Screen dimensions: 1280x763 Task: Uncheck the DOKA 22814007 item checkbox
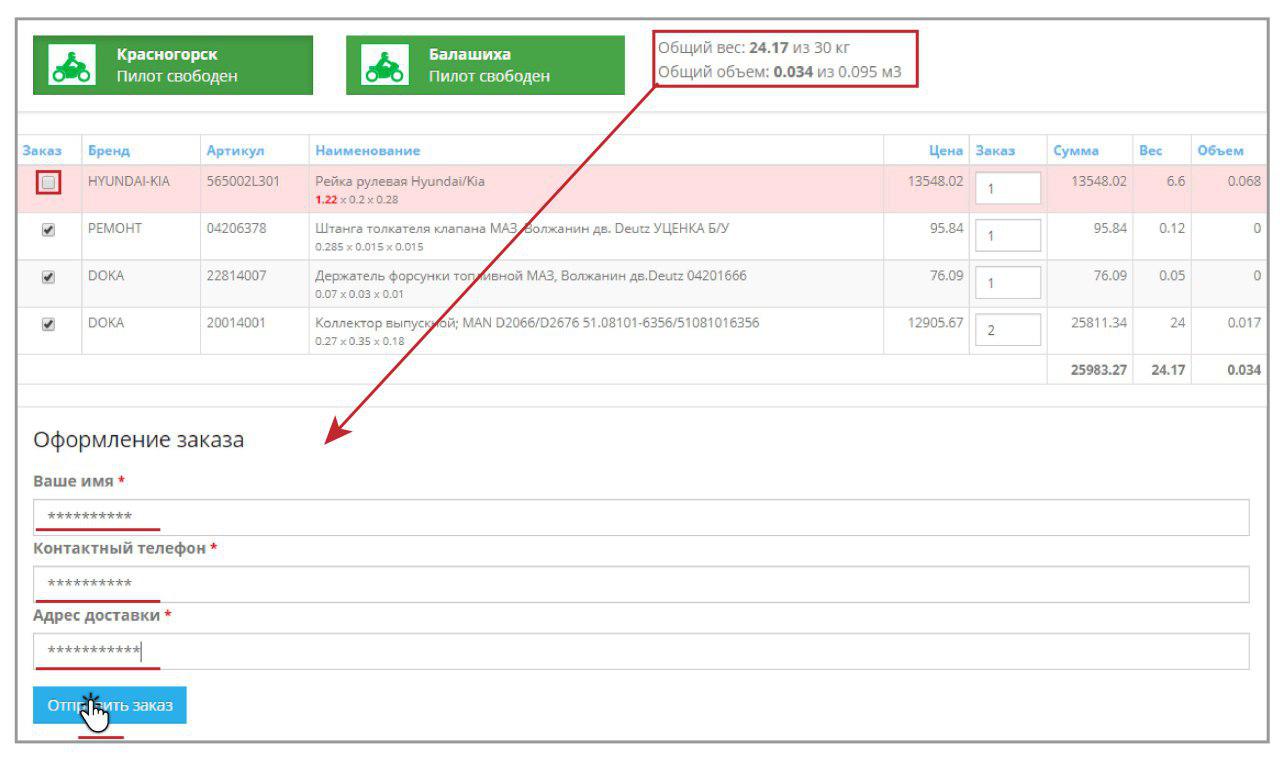[48, 277]
